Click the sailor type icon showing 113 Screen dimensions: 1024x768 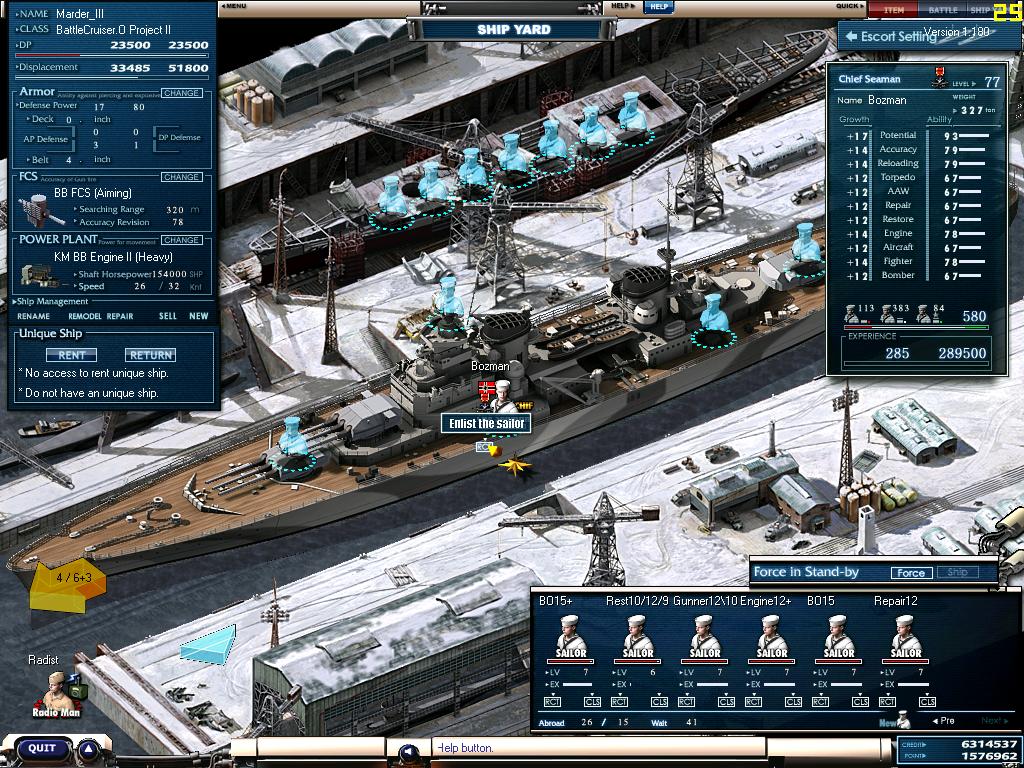[x=852, y=314]
